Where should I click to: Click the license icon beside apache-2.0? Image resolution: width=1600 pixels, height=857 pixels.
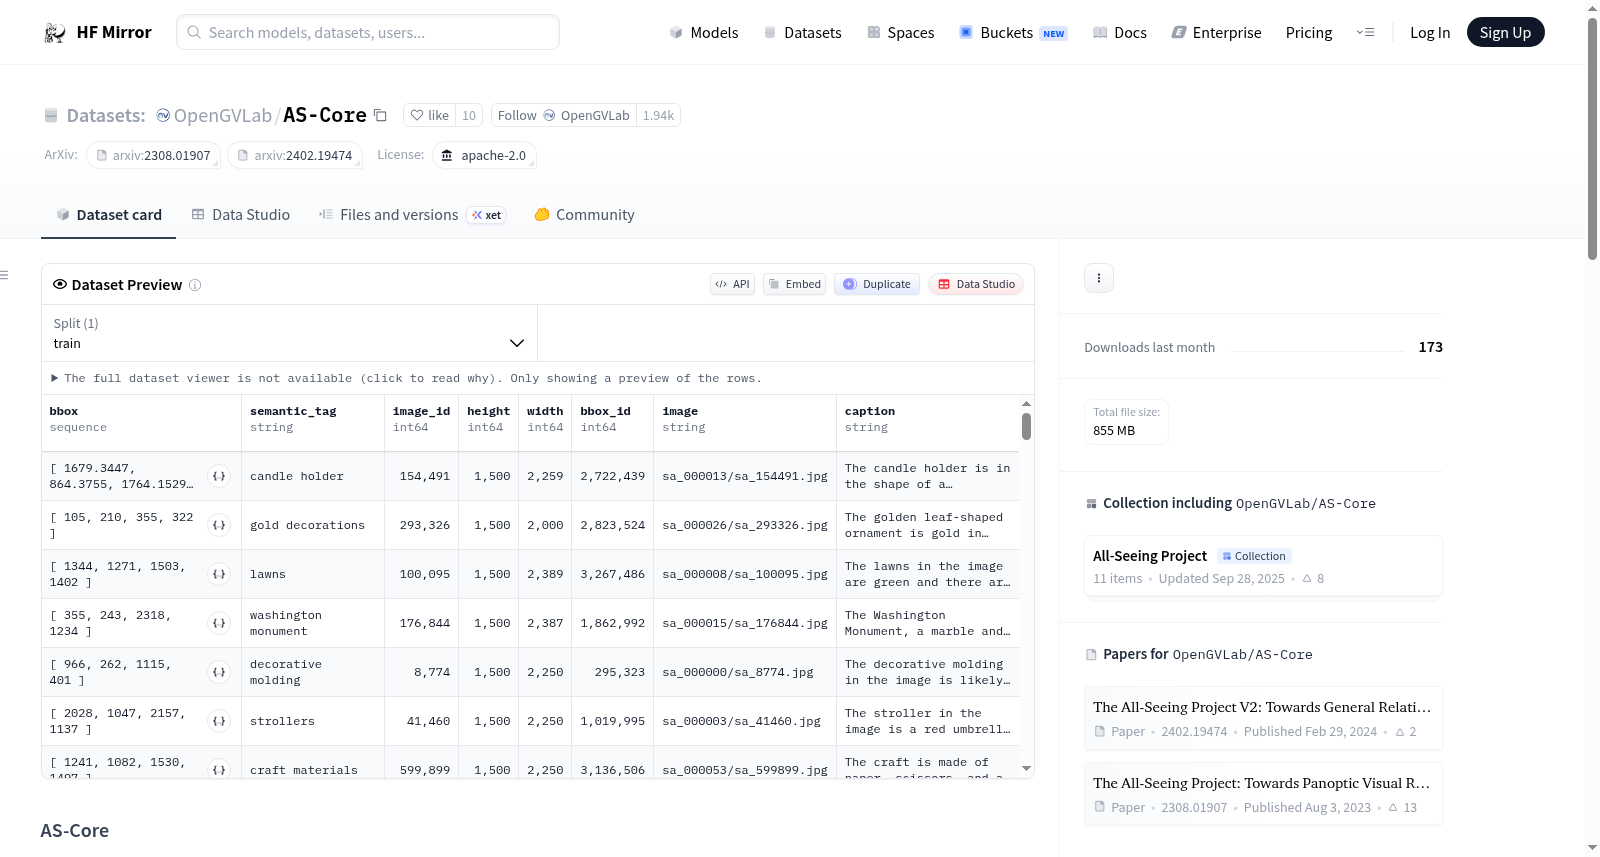pos(447,156)
